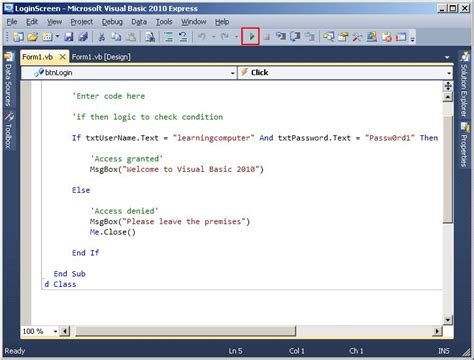
Task: Click the 'End Sub' code line
Action: coord(70,274)
